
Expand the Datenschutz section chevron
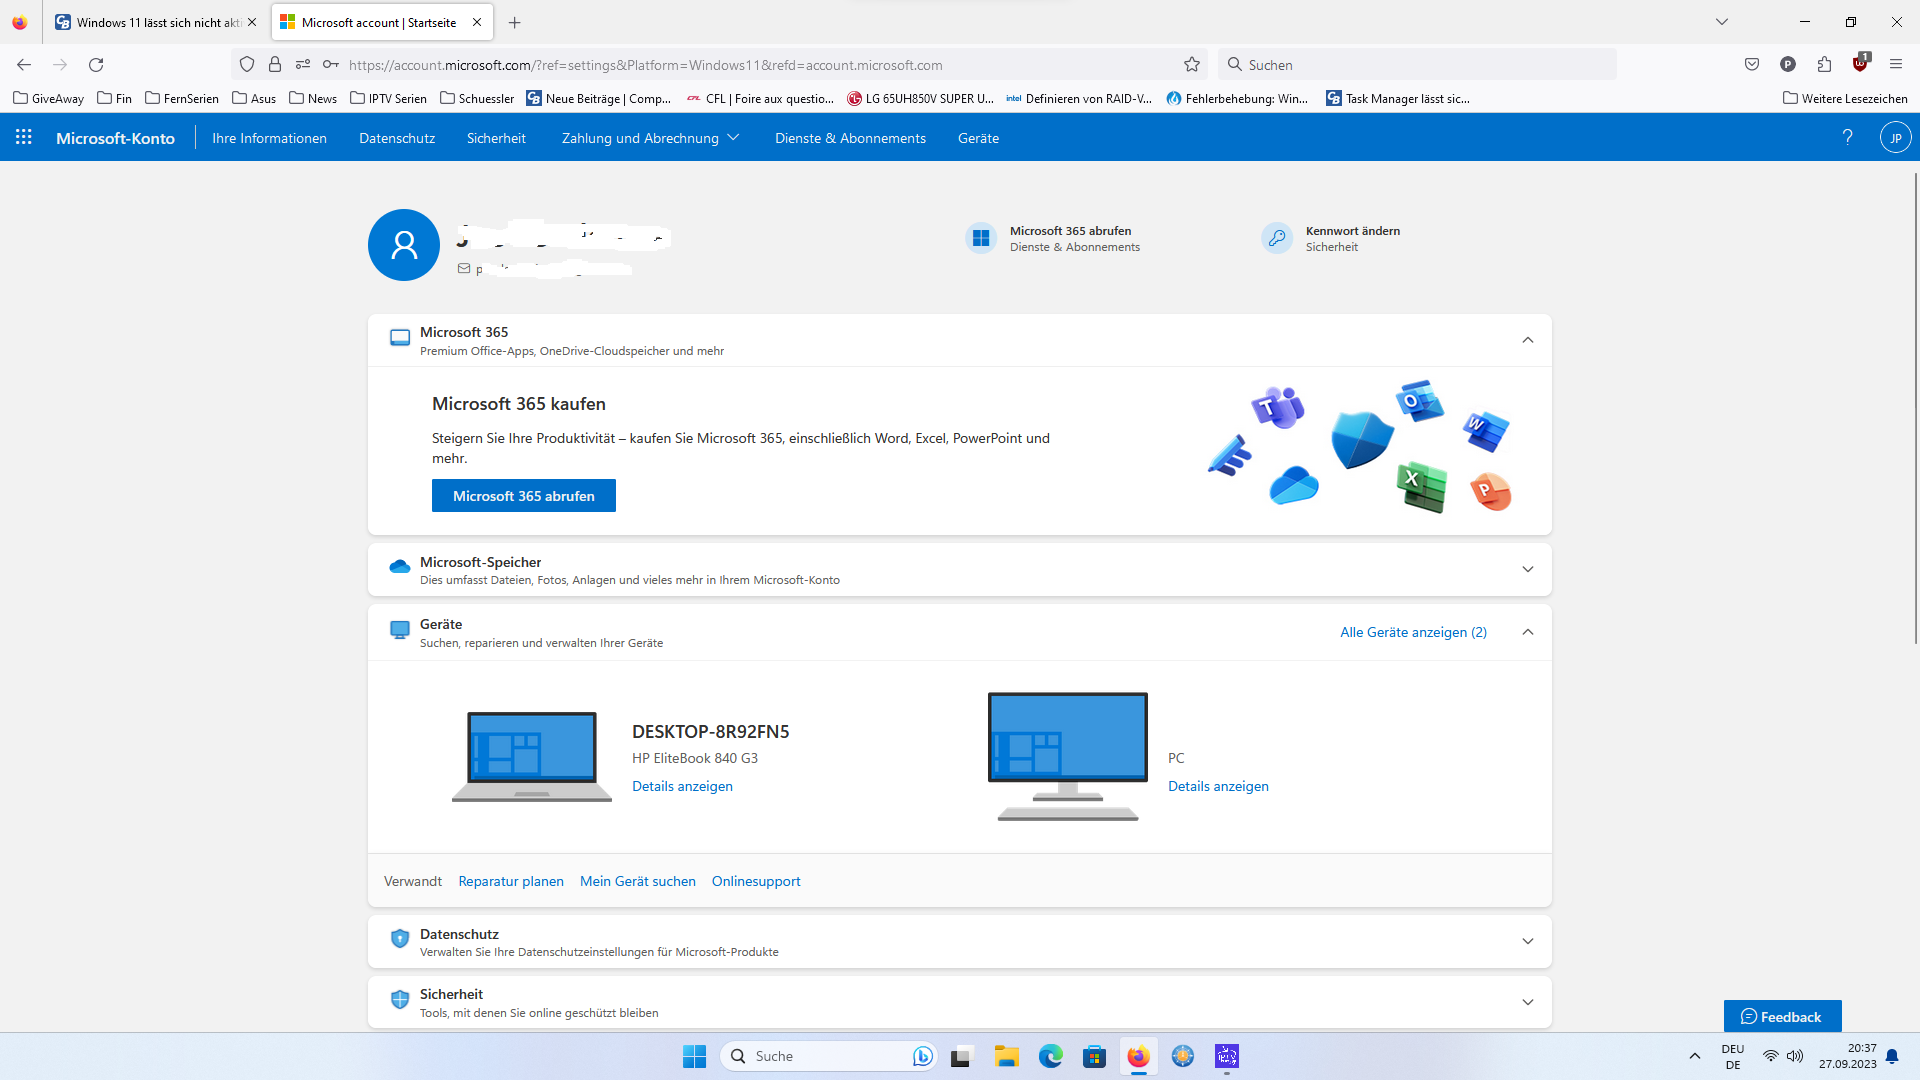point(1527,942)
